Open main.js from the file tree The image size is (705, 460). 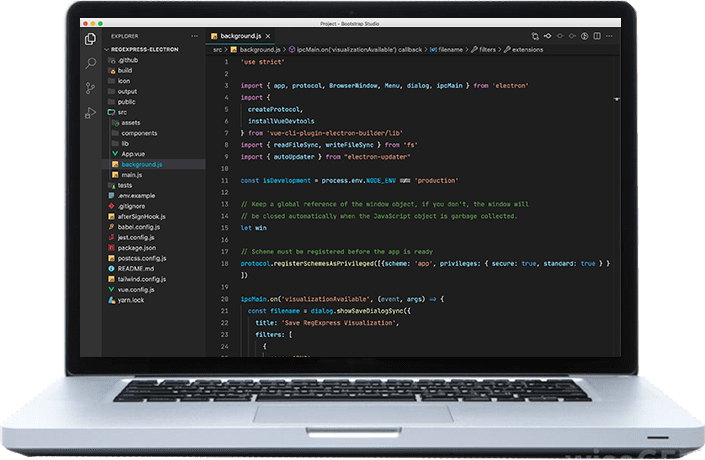(132, 175)
